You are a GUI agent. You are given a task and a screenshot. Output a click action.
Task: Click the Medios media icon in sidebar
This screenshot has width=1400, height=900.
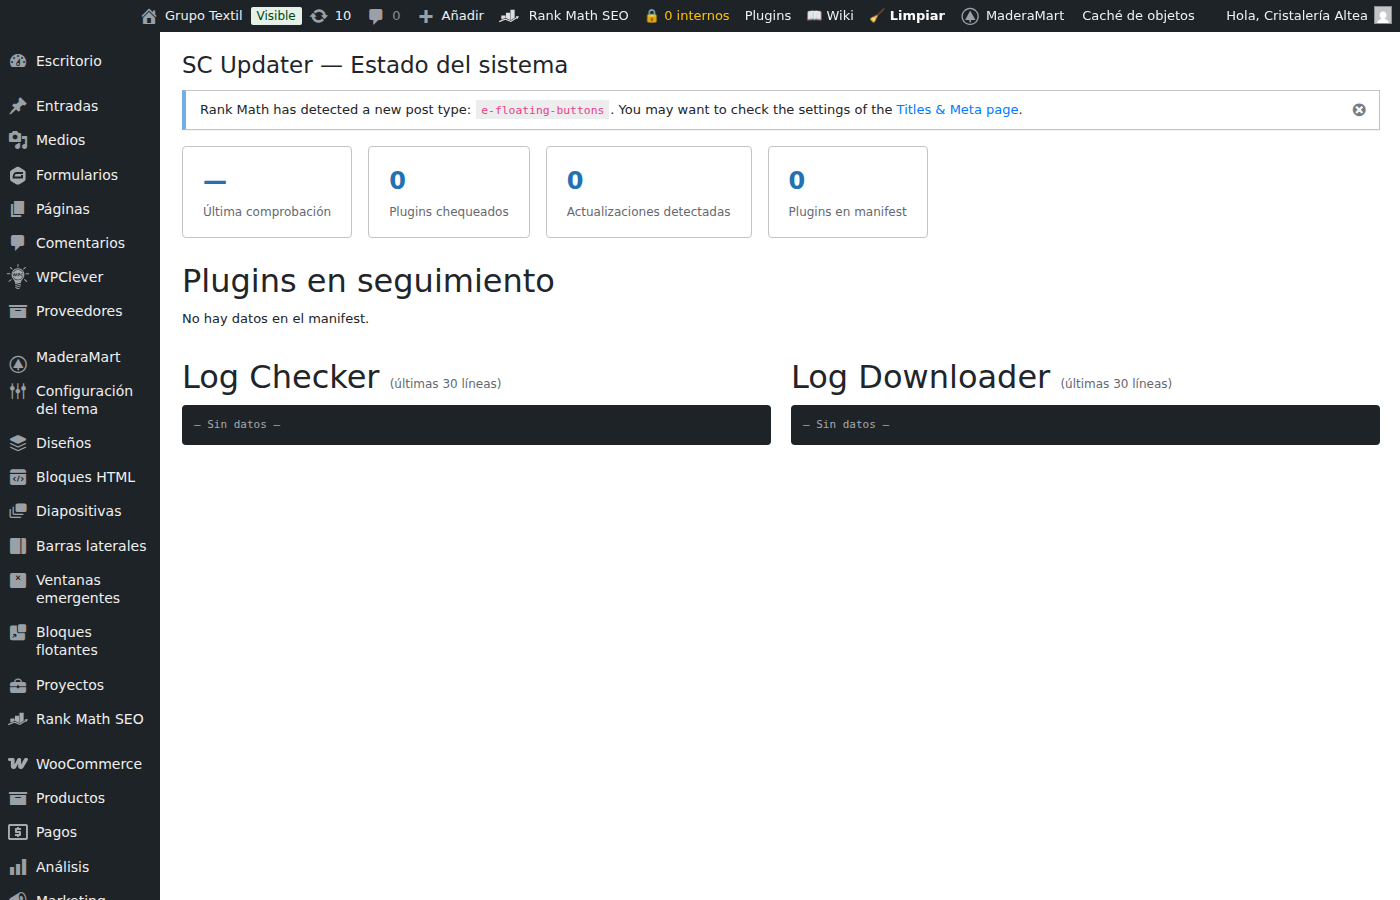[18, 140]
